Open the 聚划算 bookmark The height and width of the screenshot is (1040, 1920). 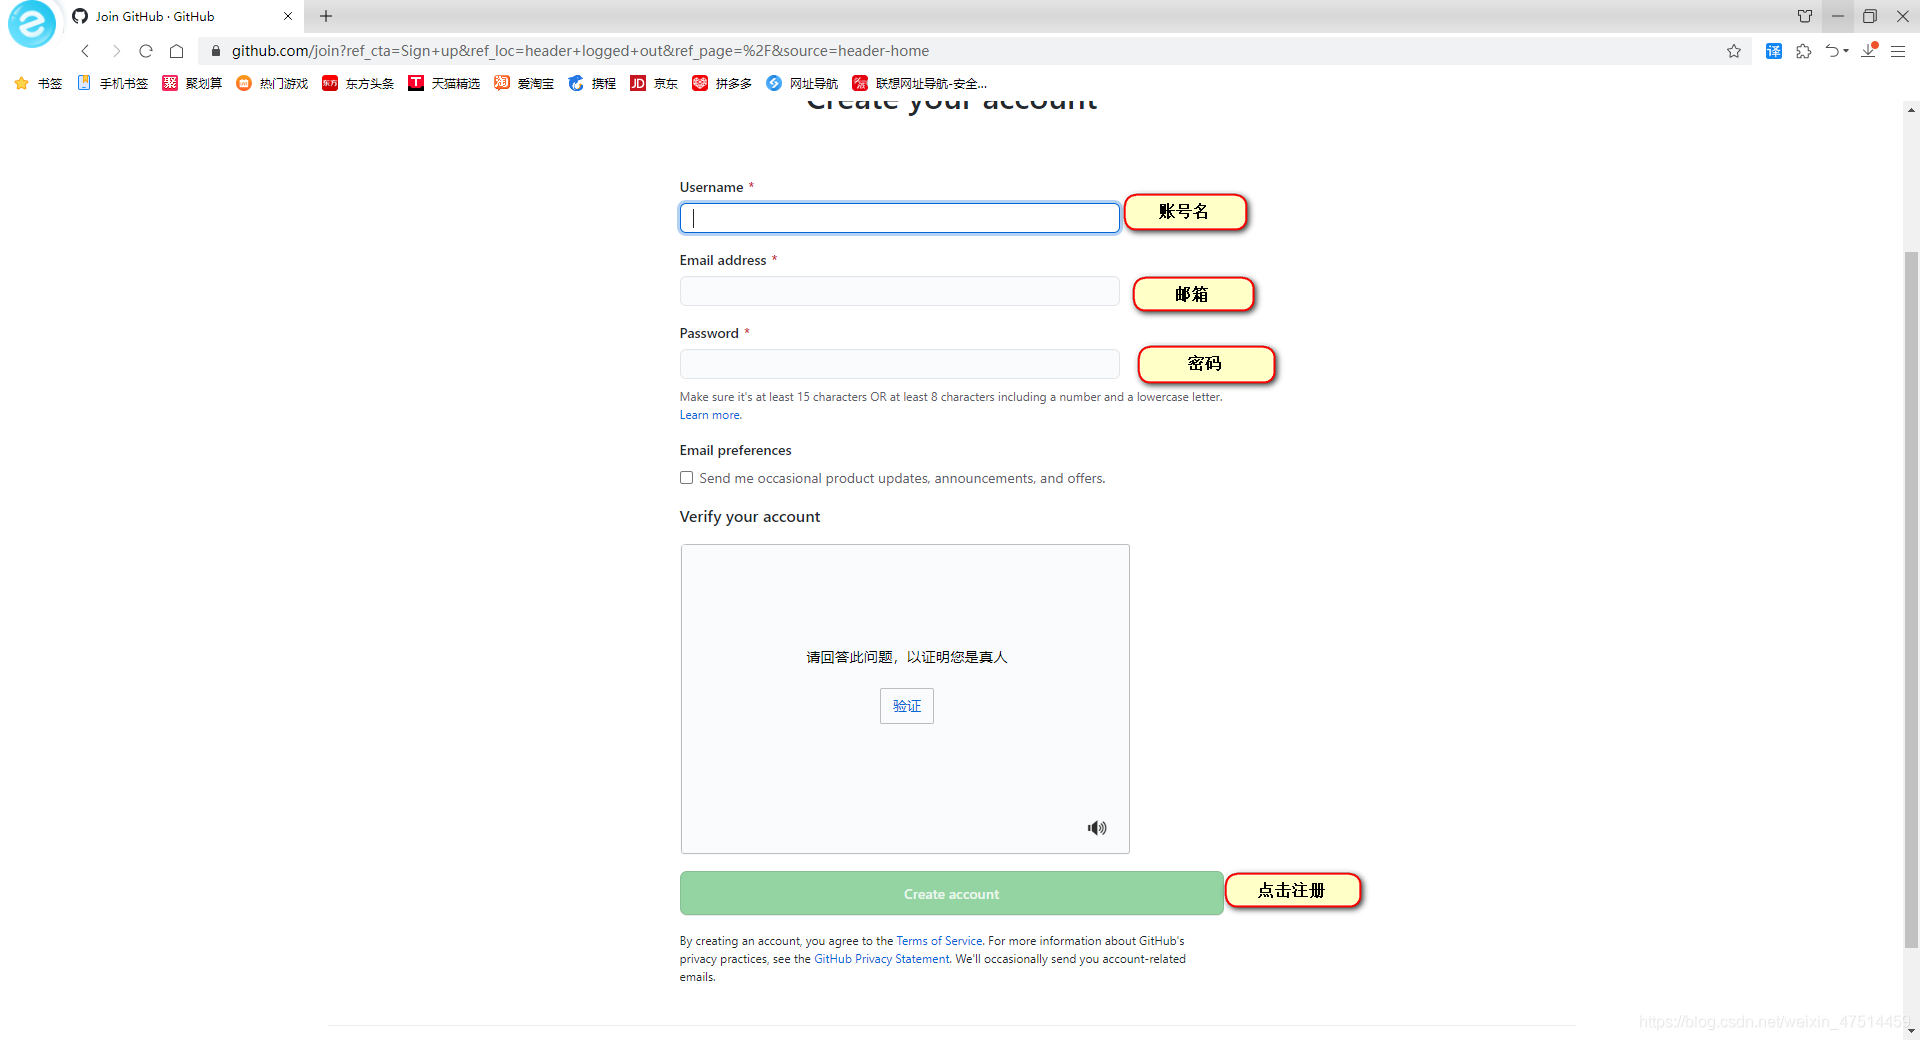click(x=192, y=83)
